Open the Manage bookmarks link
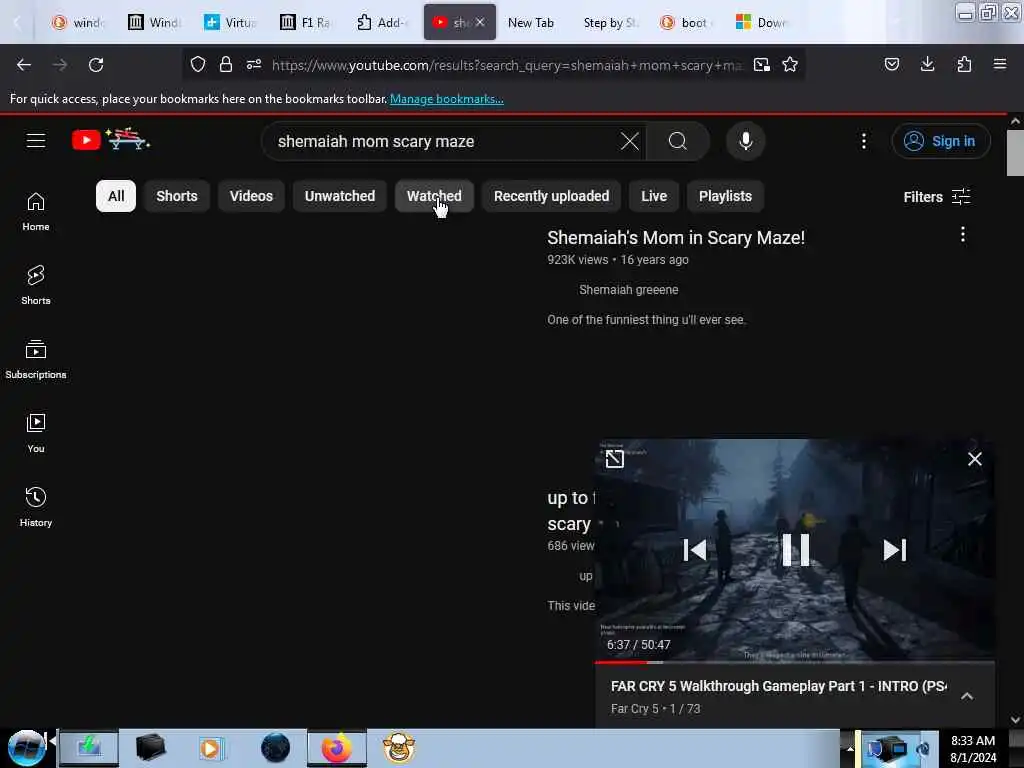1024x768 pixels. pyautogui.click(x=447, y=99)
